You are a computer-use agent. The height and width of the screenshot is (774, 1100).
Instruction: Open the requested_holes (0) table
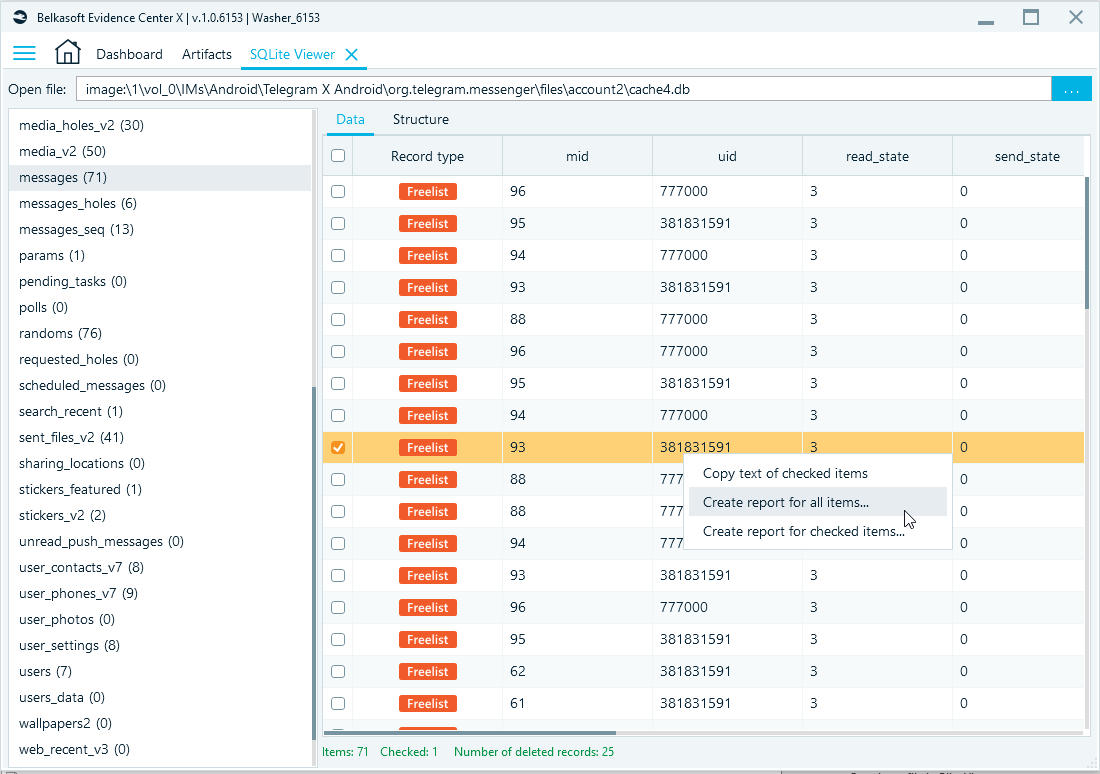pyautogui.click(x=159, y=359)
